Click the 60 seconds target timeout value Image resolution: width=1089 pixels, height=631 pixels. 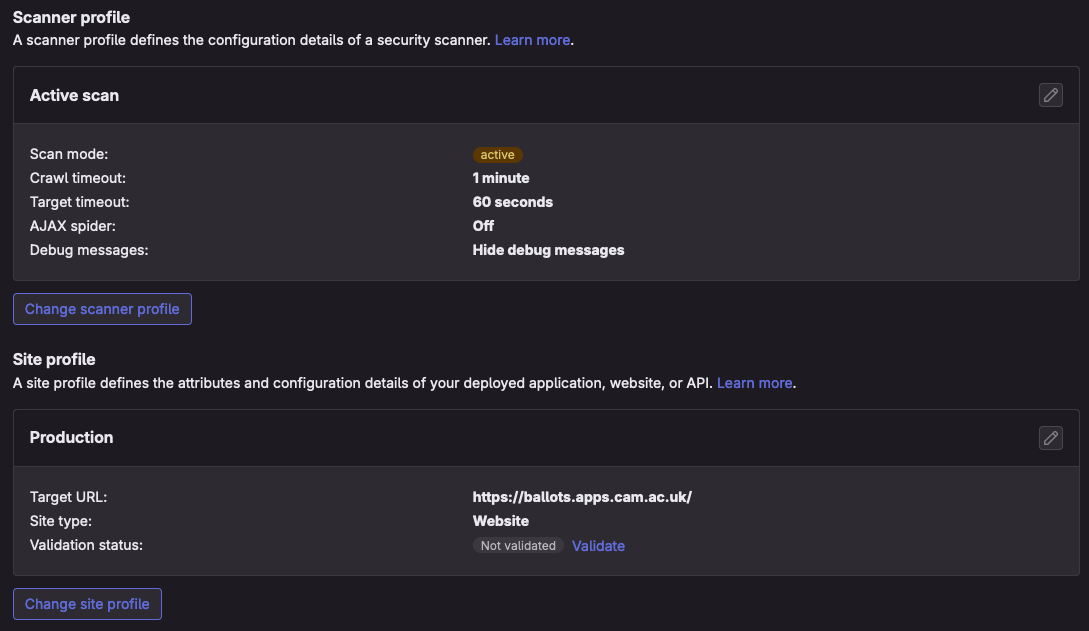coord(512,202)
